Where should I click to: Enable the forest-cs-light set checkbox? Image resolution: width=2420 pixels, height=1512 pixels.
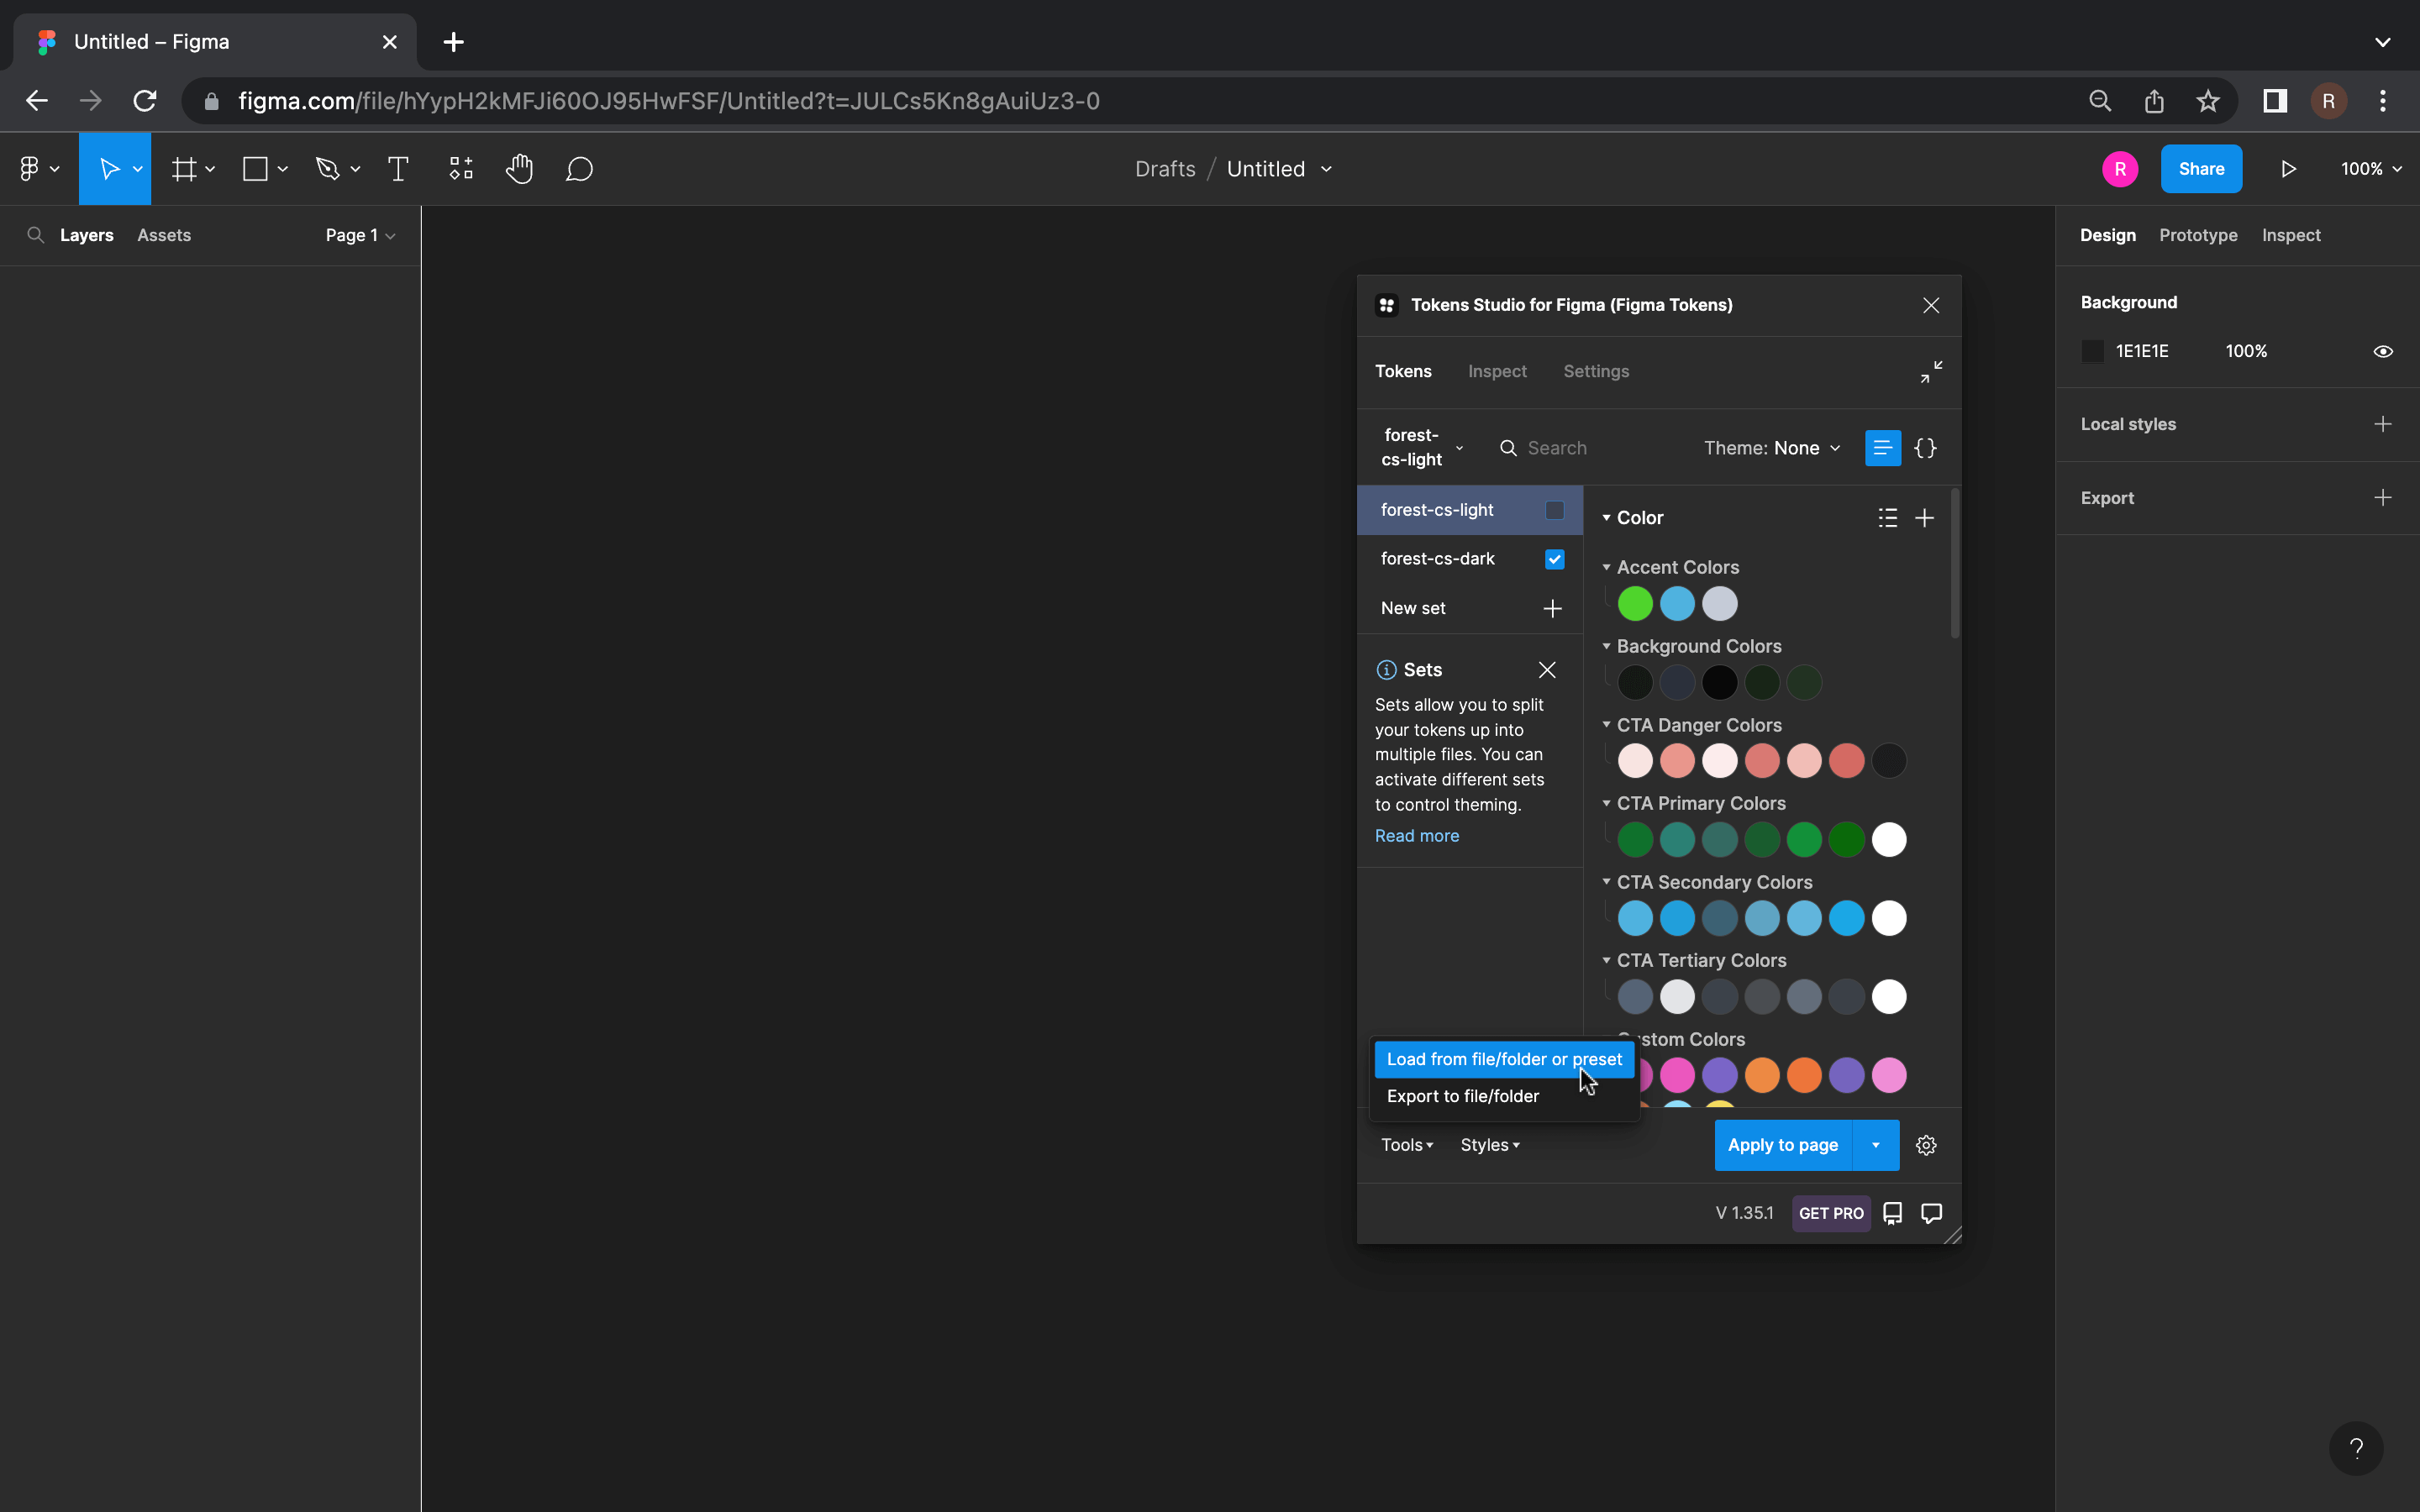1554,510
